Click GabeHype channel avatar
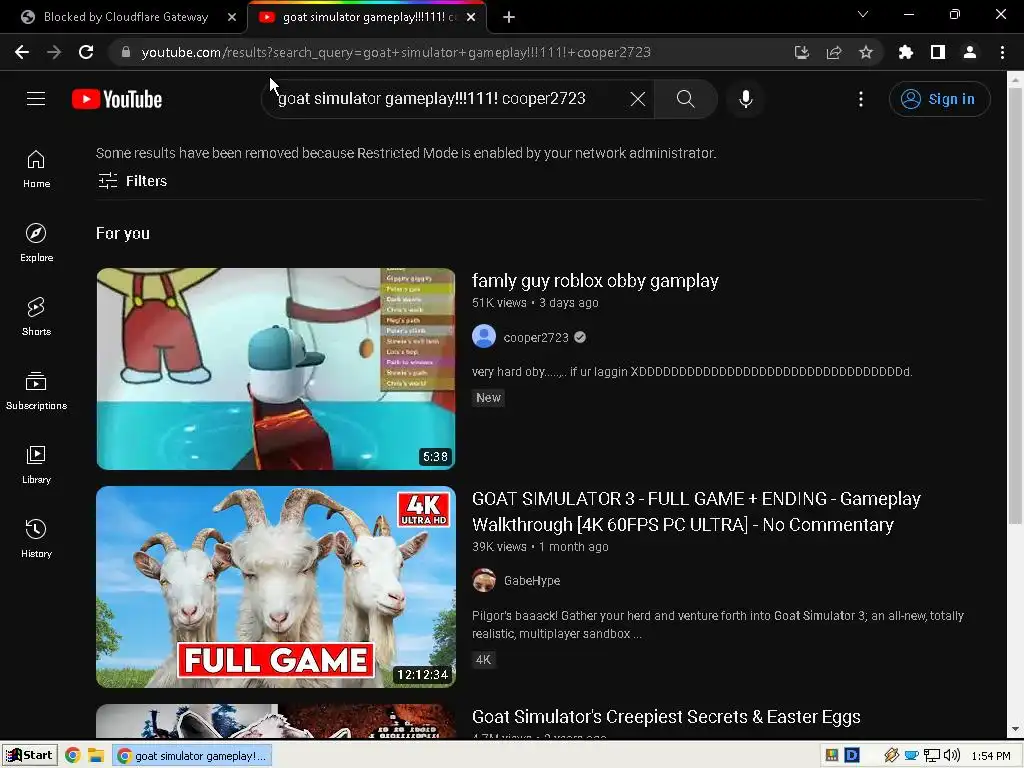The image size is (1024, 768). tap(484, 580)
